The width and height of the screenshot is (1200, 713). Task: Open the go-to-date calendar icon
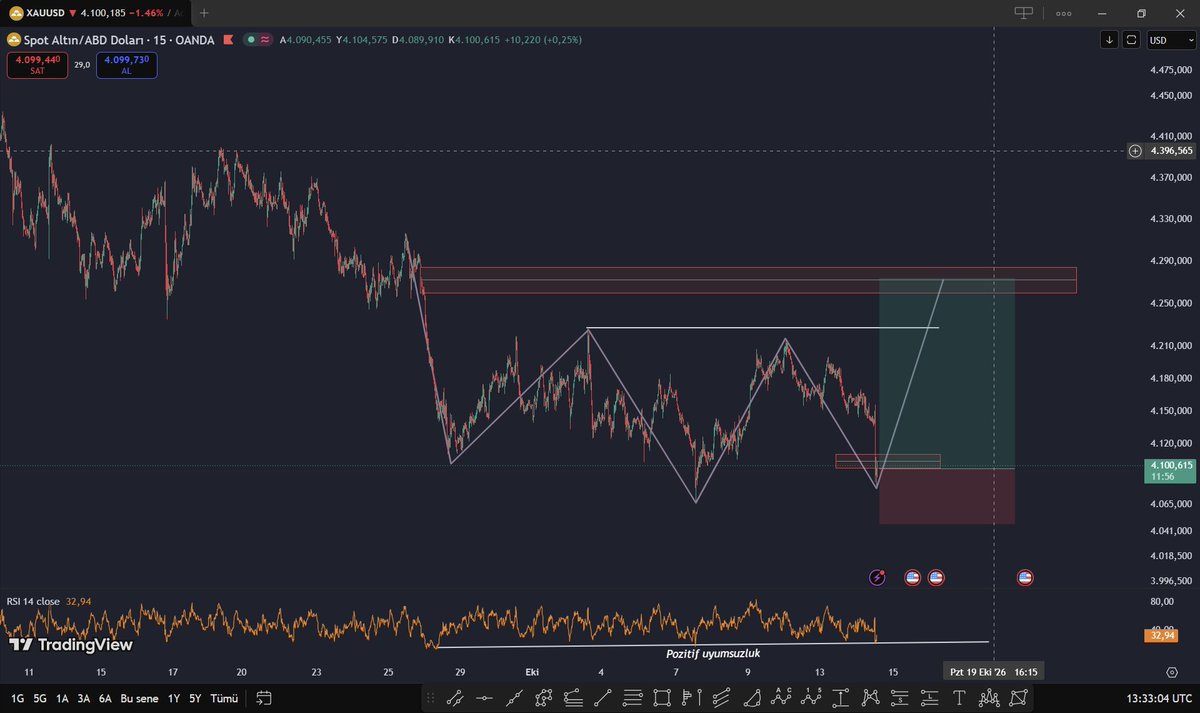pos(264,697)
